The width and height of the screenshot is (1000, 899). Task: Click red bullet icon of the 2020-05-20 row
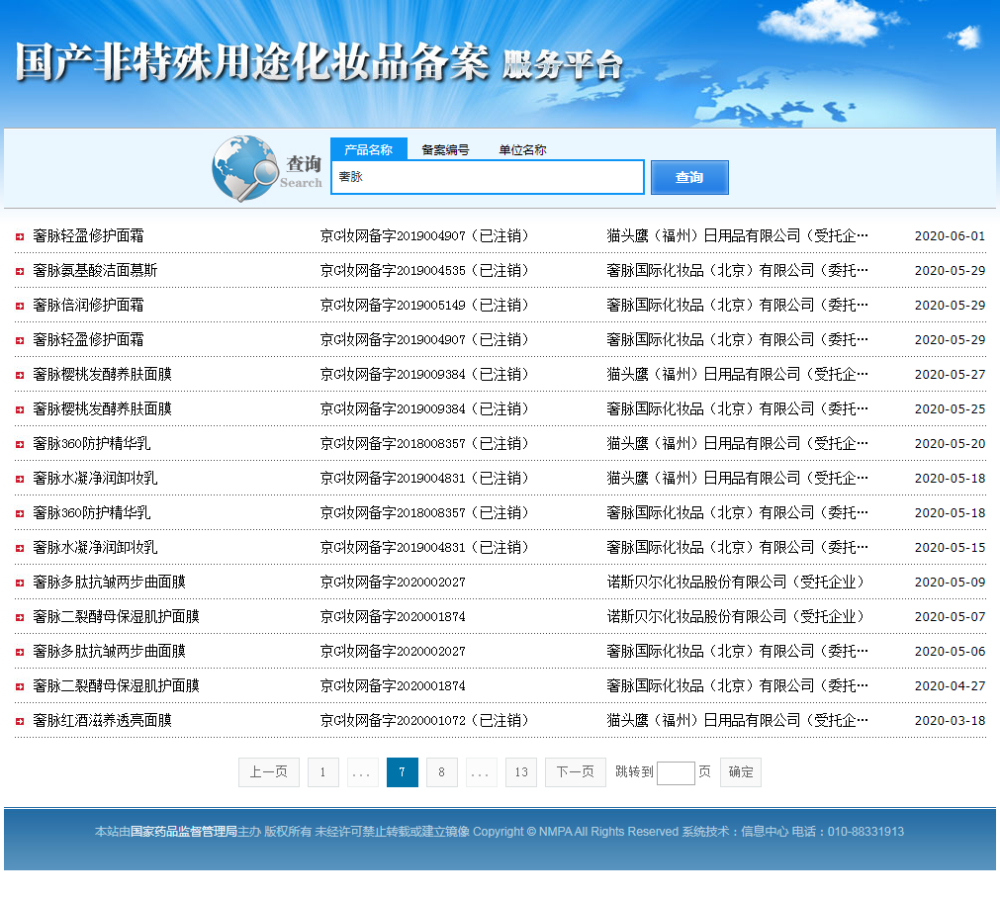coord(20,444)
